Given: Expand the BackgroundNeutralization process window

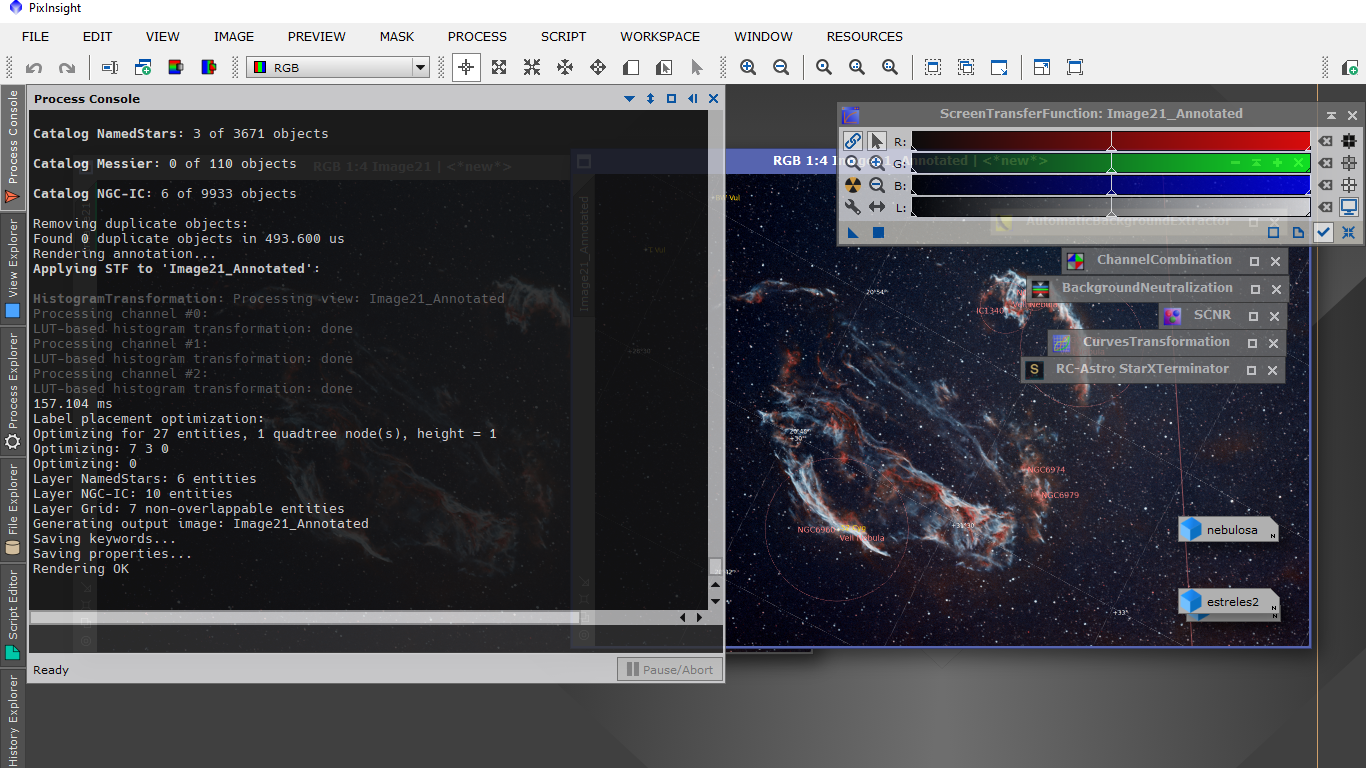Looking at the screenshot, I should tap(1254, 289).
